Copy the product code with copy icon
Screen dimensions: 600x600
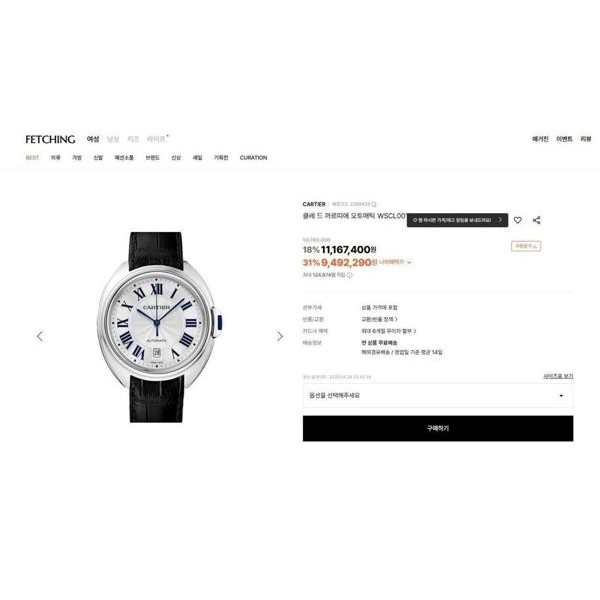tap(374, 204)
